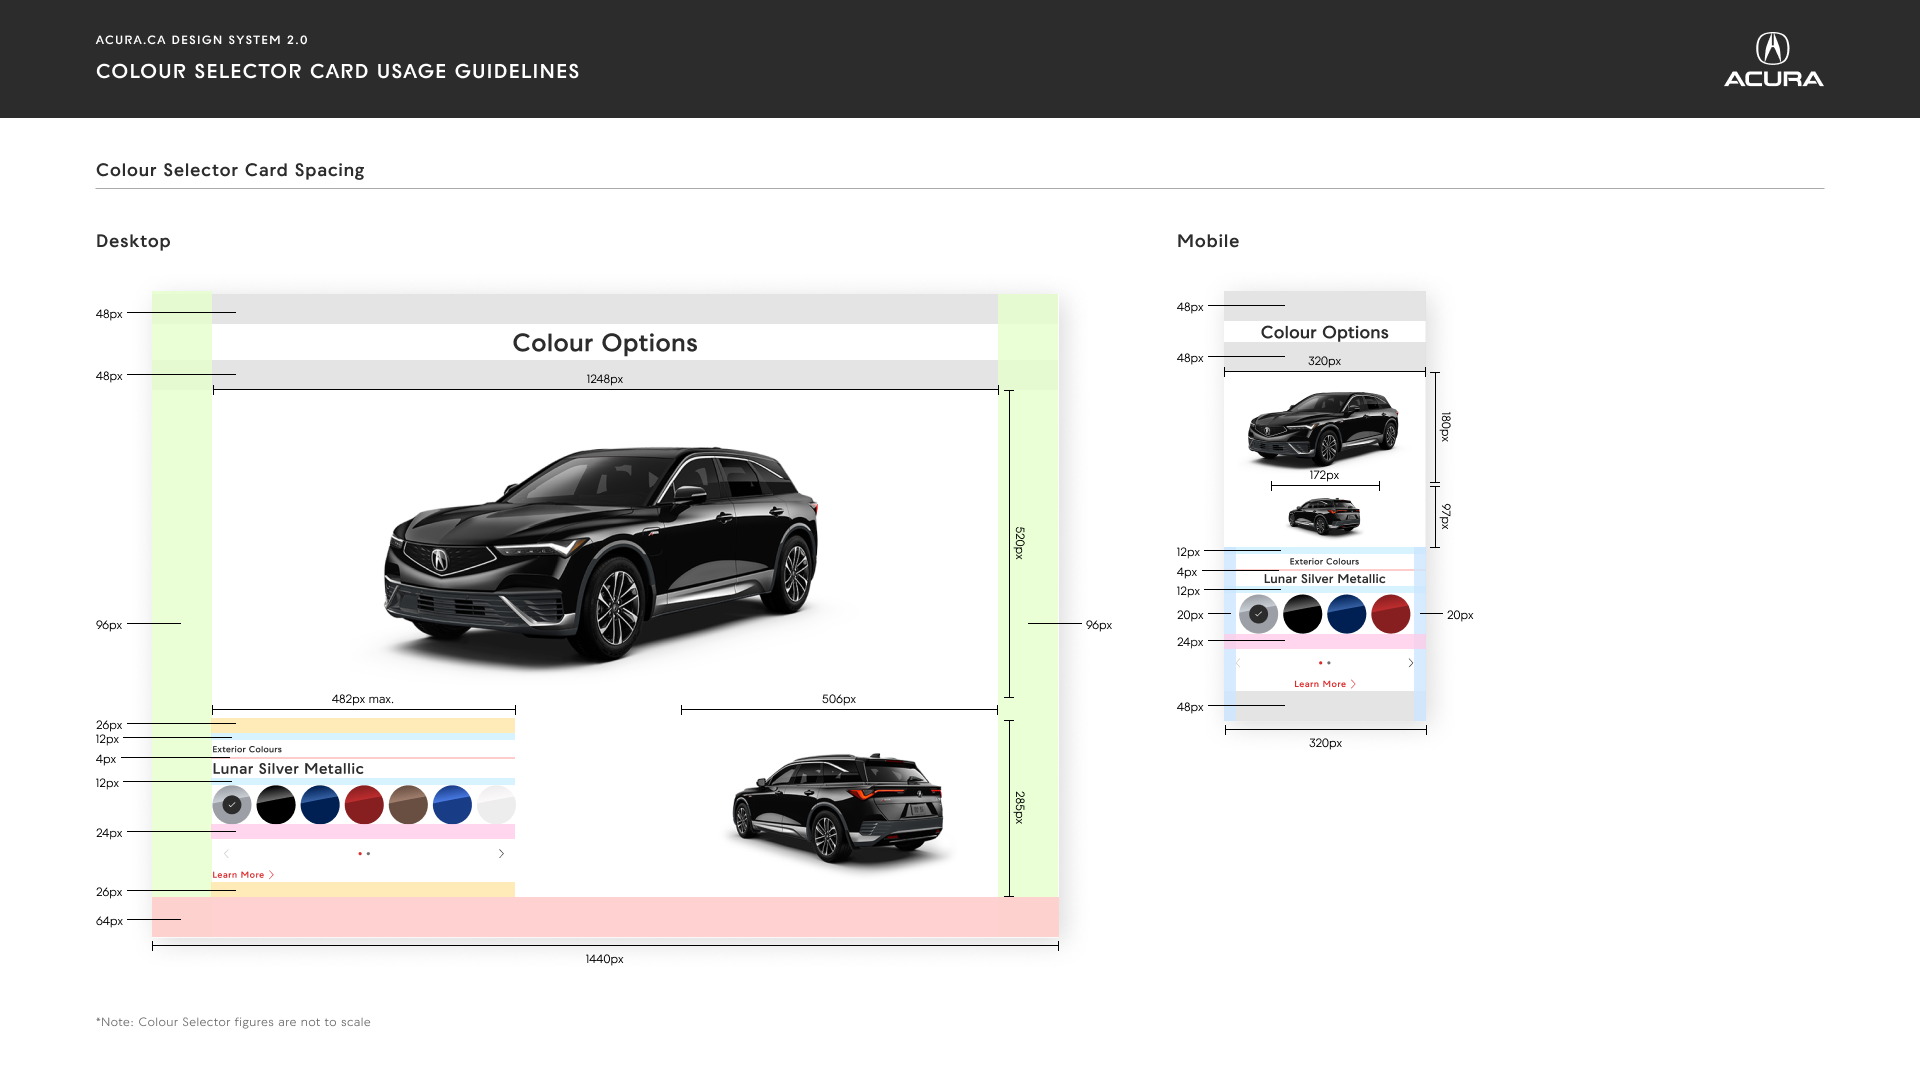This screenshot has height=1080, width=1920.
Task: Pick the bright blue swatch in desktop mockup
Action: coord(452,805)
